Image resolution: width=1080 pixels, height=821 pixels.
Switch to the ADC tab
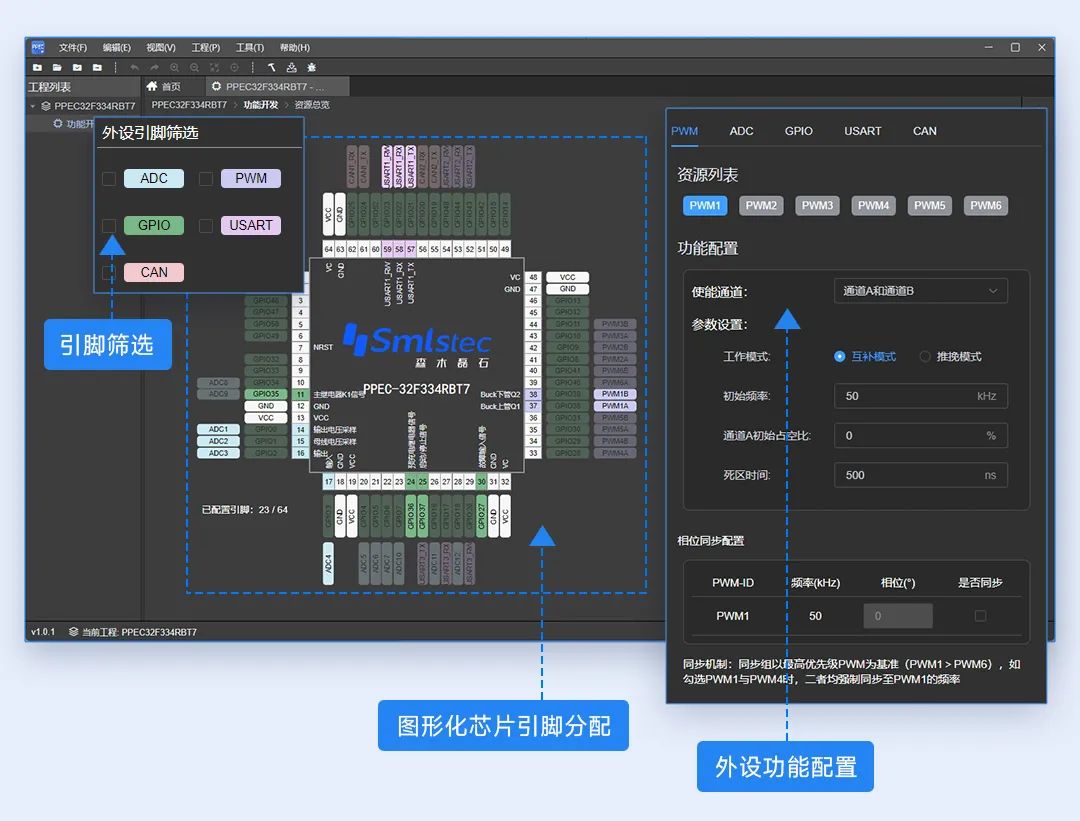[741, 131]
